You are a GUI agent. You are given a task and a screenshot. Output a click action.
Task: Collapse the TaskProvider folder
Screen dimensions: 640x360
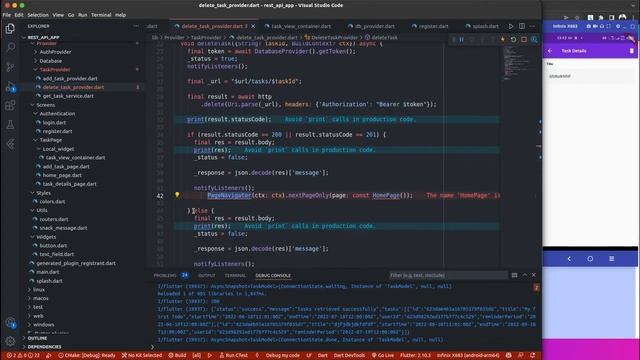55,69
